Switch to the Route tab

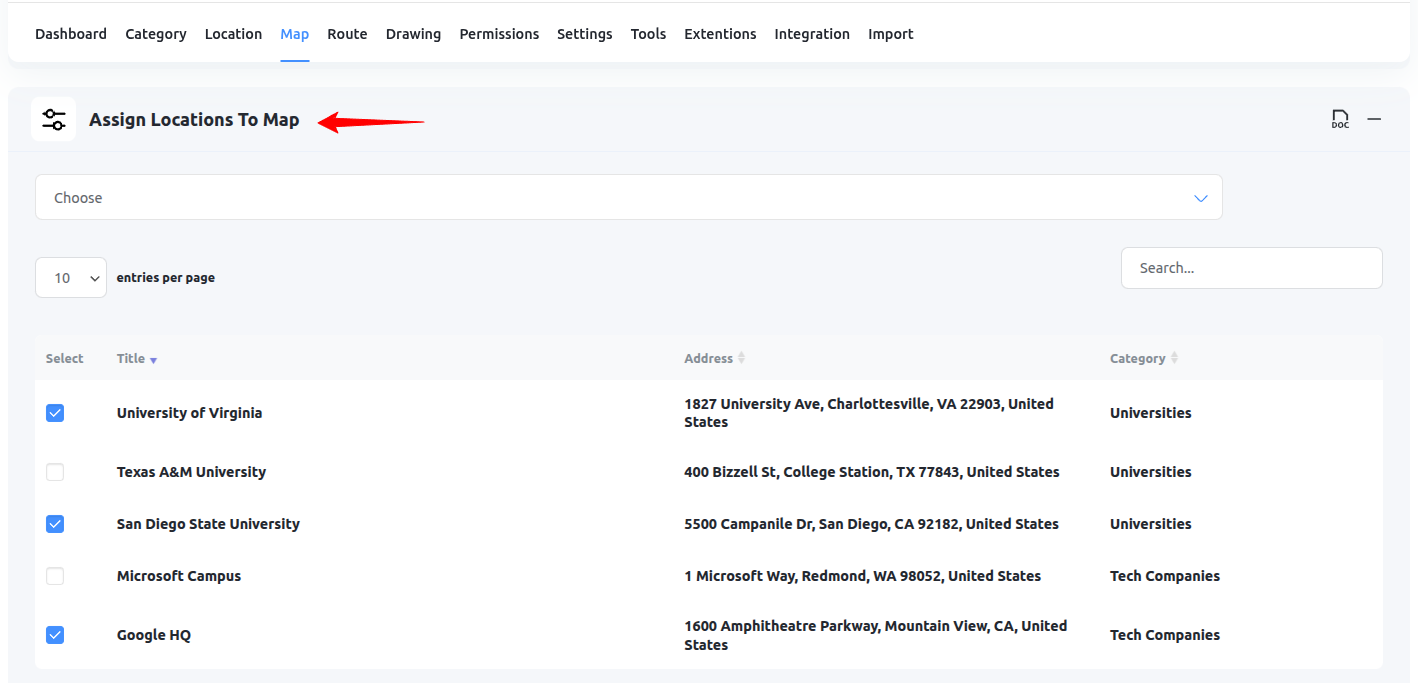point(347,34)
